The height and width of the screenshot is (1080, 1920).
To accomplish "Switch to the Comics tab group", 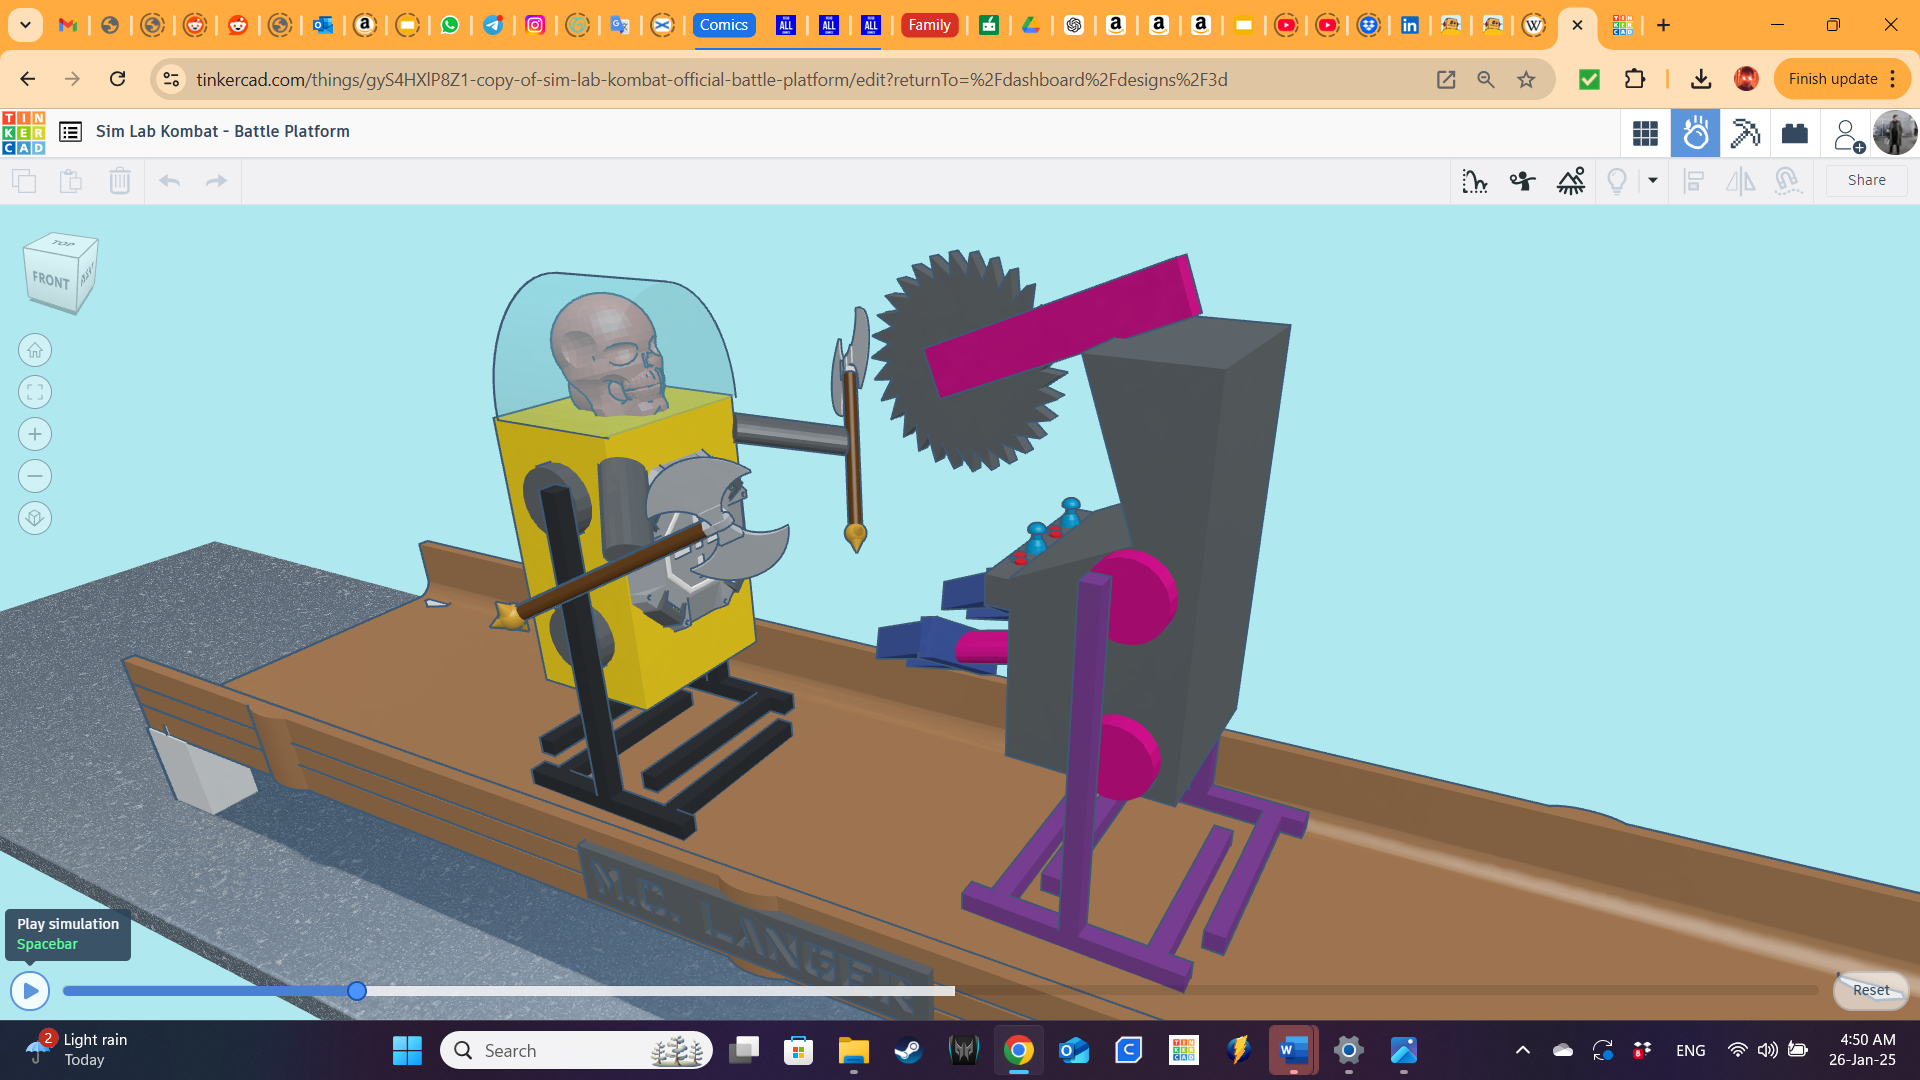I will pos(724,25).
